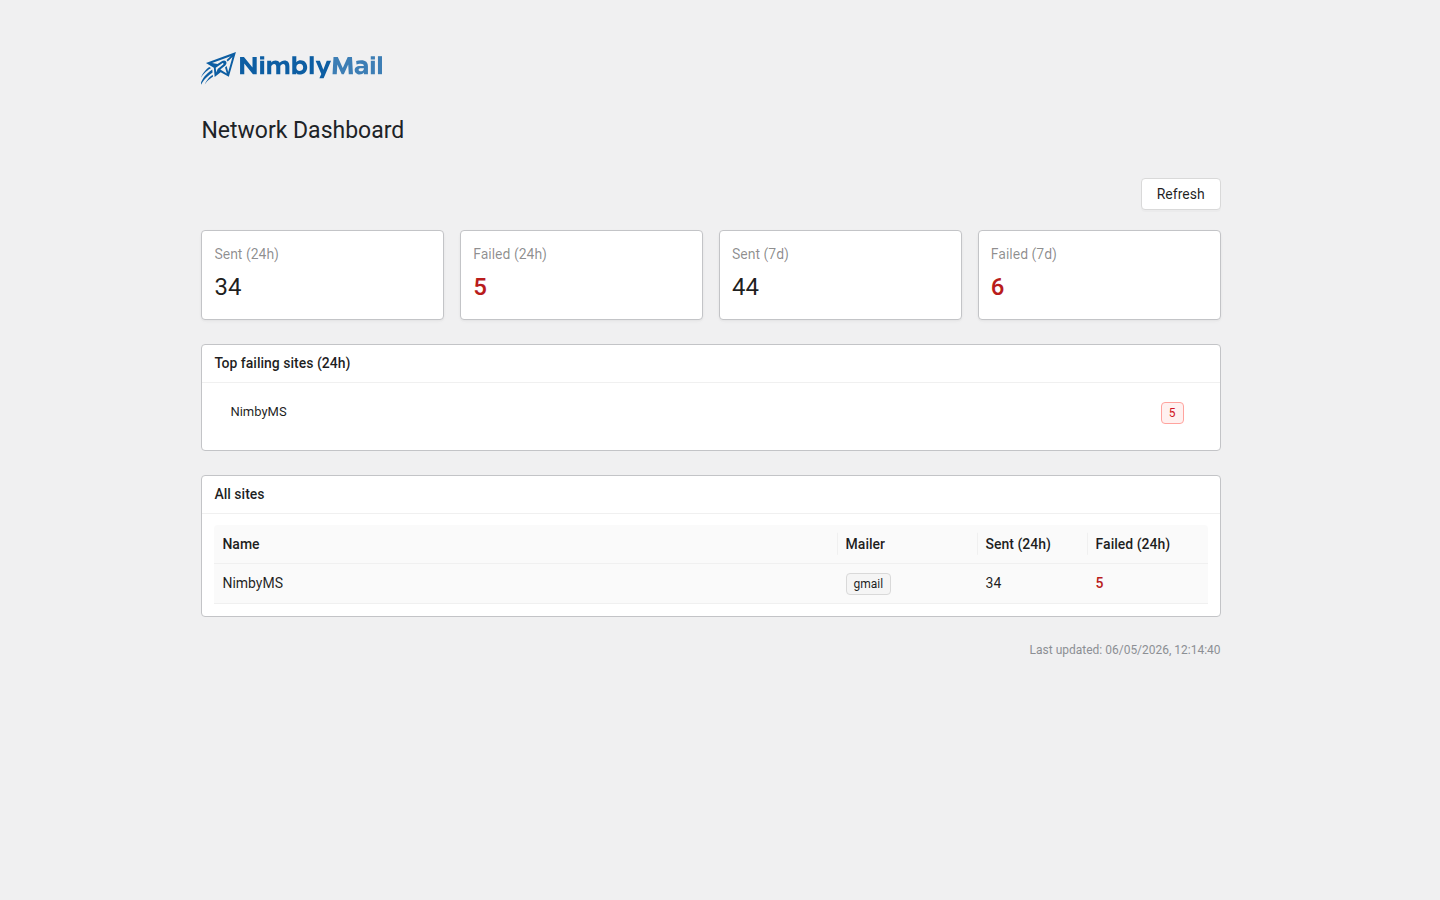Screen dimensions: 1440x900
Task: Click the Top failing sites (24h) header
Action: [x=282, y=363]
